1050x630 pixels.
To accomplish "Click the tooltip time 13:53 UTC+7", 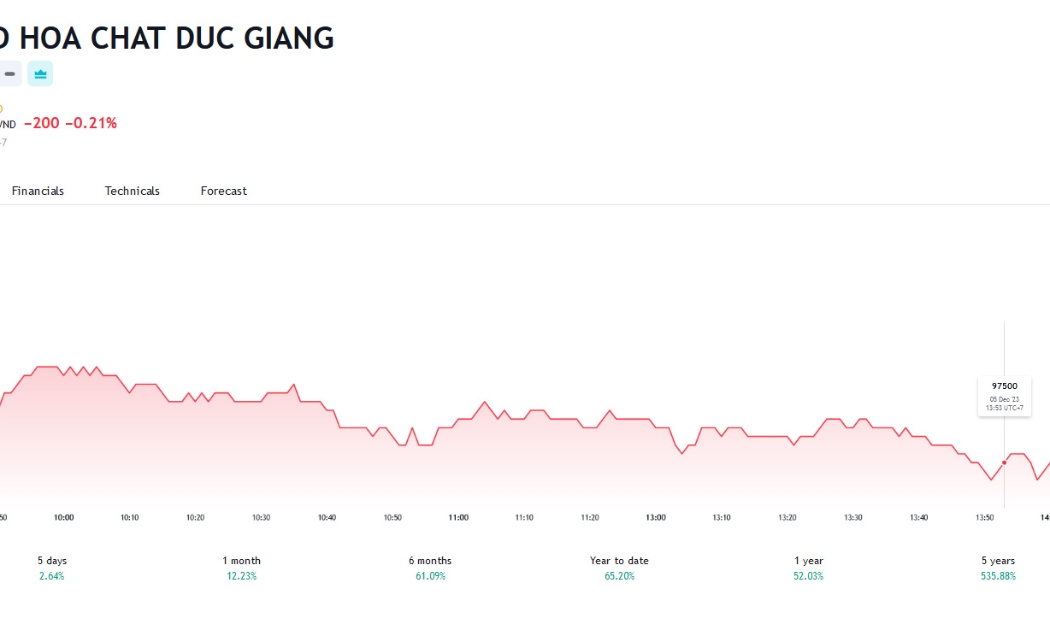I will pyautogui.click(x=1004, y=408).
